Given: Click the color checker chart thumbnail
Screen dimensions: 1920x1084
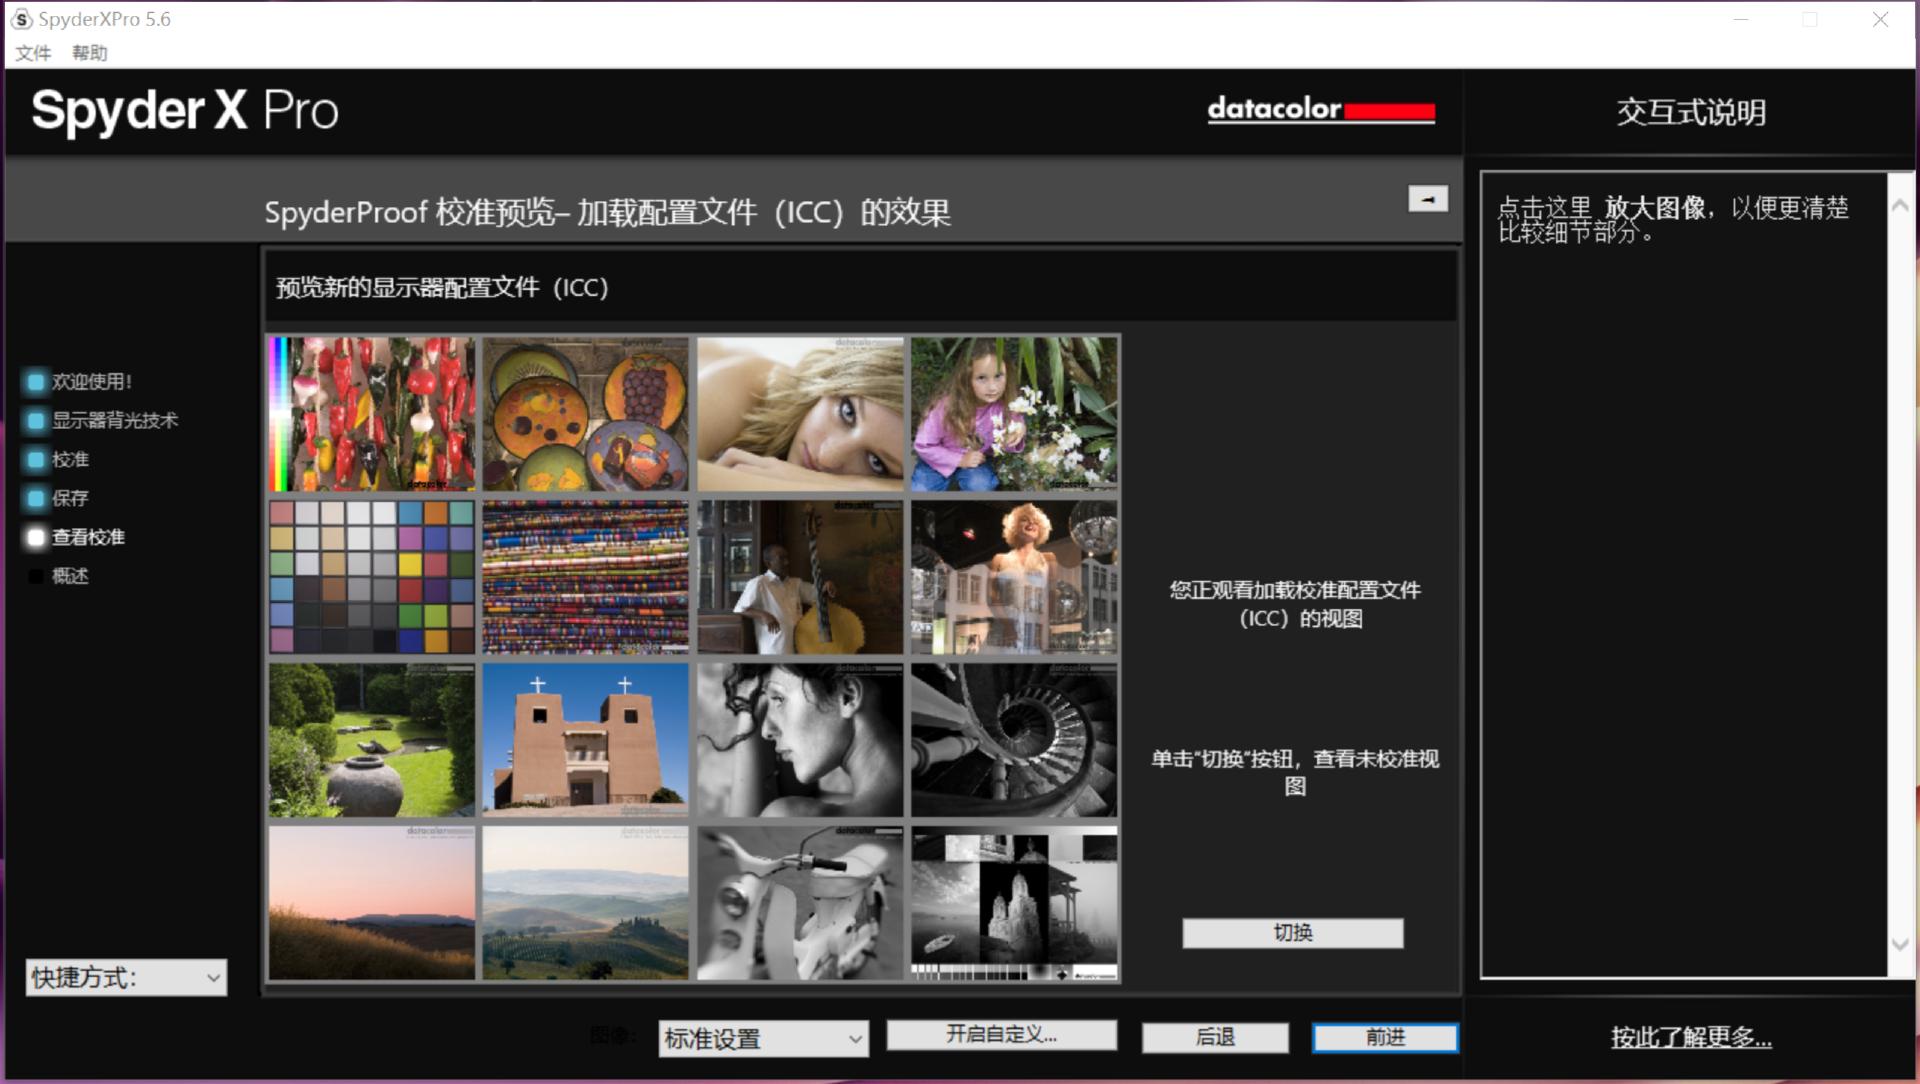Looking at the screenshot, I should click(372, 577).
